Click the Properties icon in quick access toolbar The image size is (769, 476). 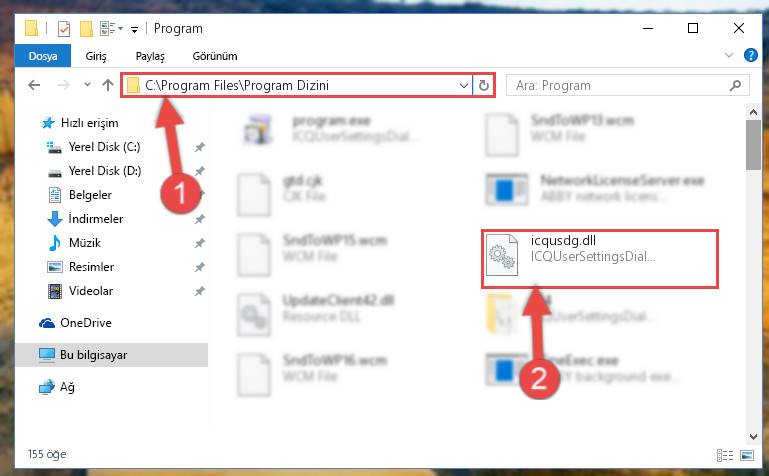coord(64,29)
